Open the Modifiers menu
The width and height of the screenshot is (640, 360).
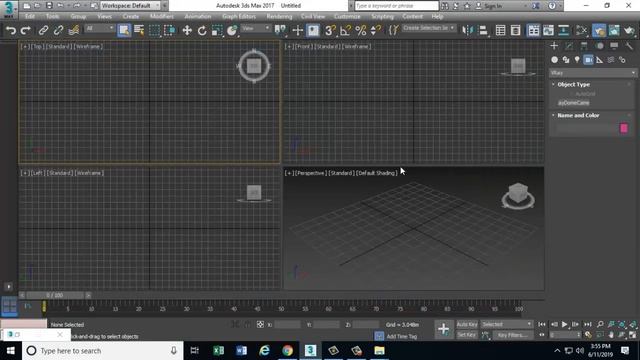point(162,16)
